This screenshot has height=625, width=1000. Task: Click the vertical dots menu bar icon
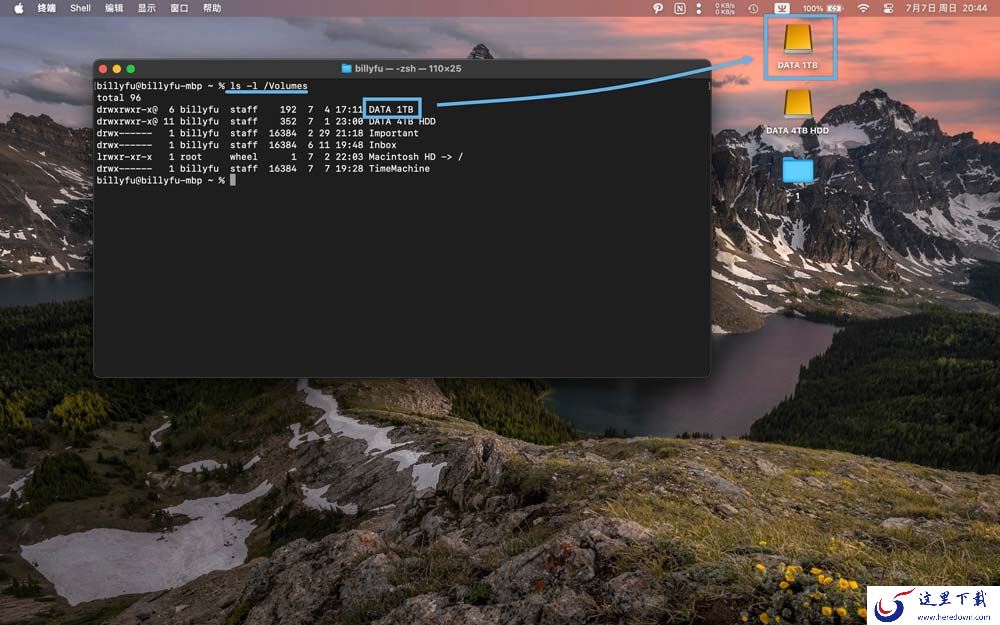pyautogui.click(x=699, y=8)
